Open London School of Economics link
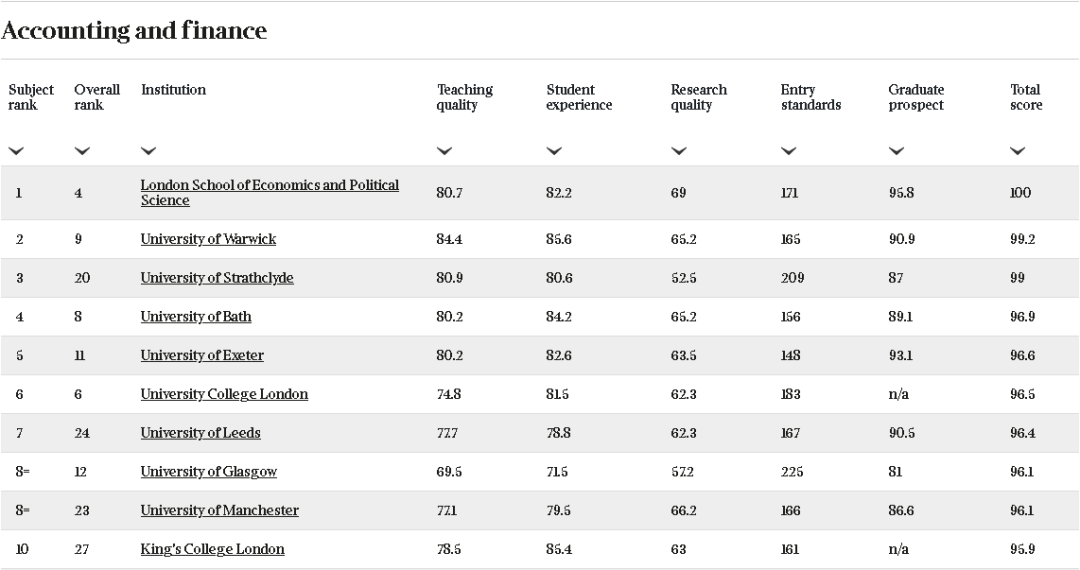The width and height of the screenshot is (1080, 570). click(269, 192)
